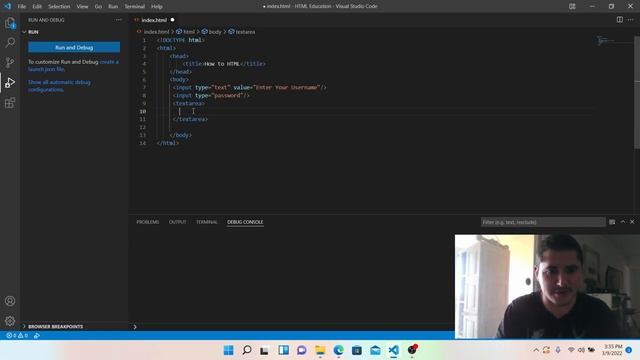Open Task View on the taskbar
The width and height of the screenshot is (640, 360).
tap(264, 350)
